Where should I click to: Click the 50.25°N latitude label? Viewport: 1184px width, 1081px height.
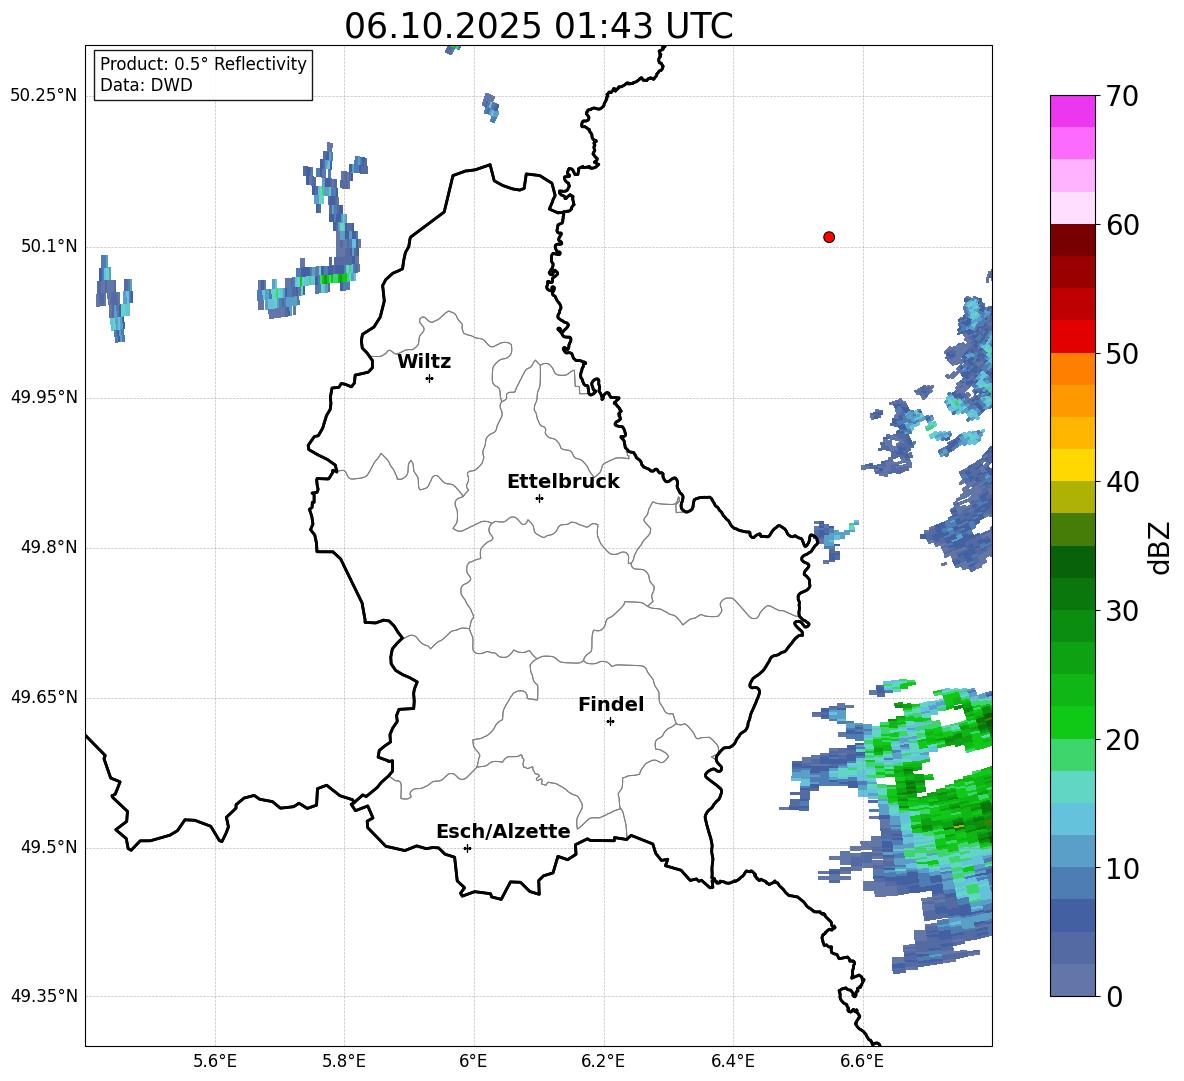pos(43,96)
